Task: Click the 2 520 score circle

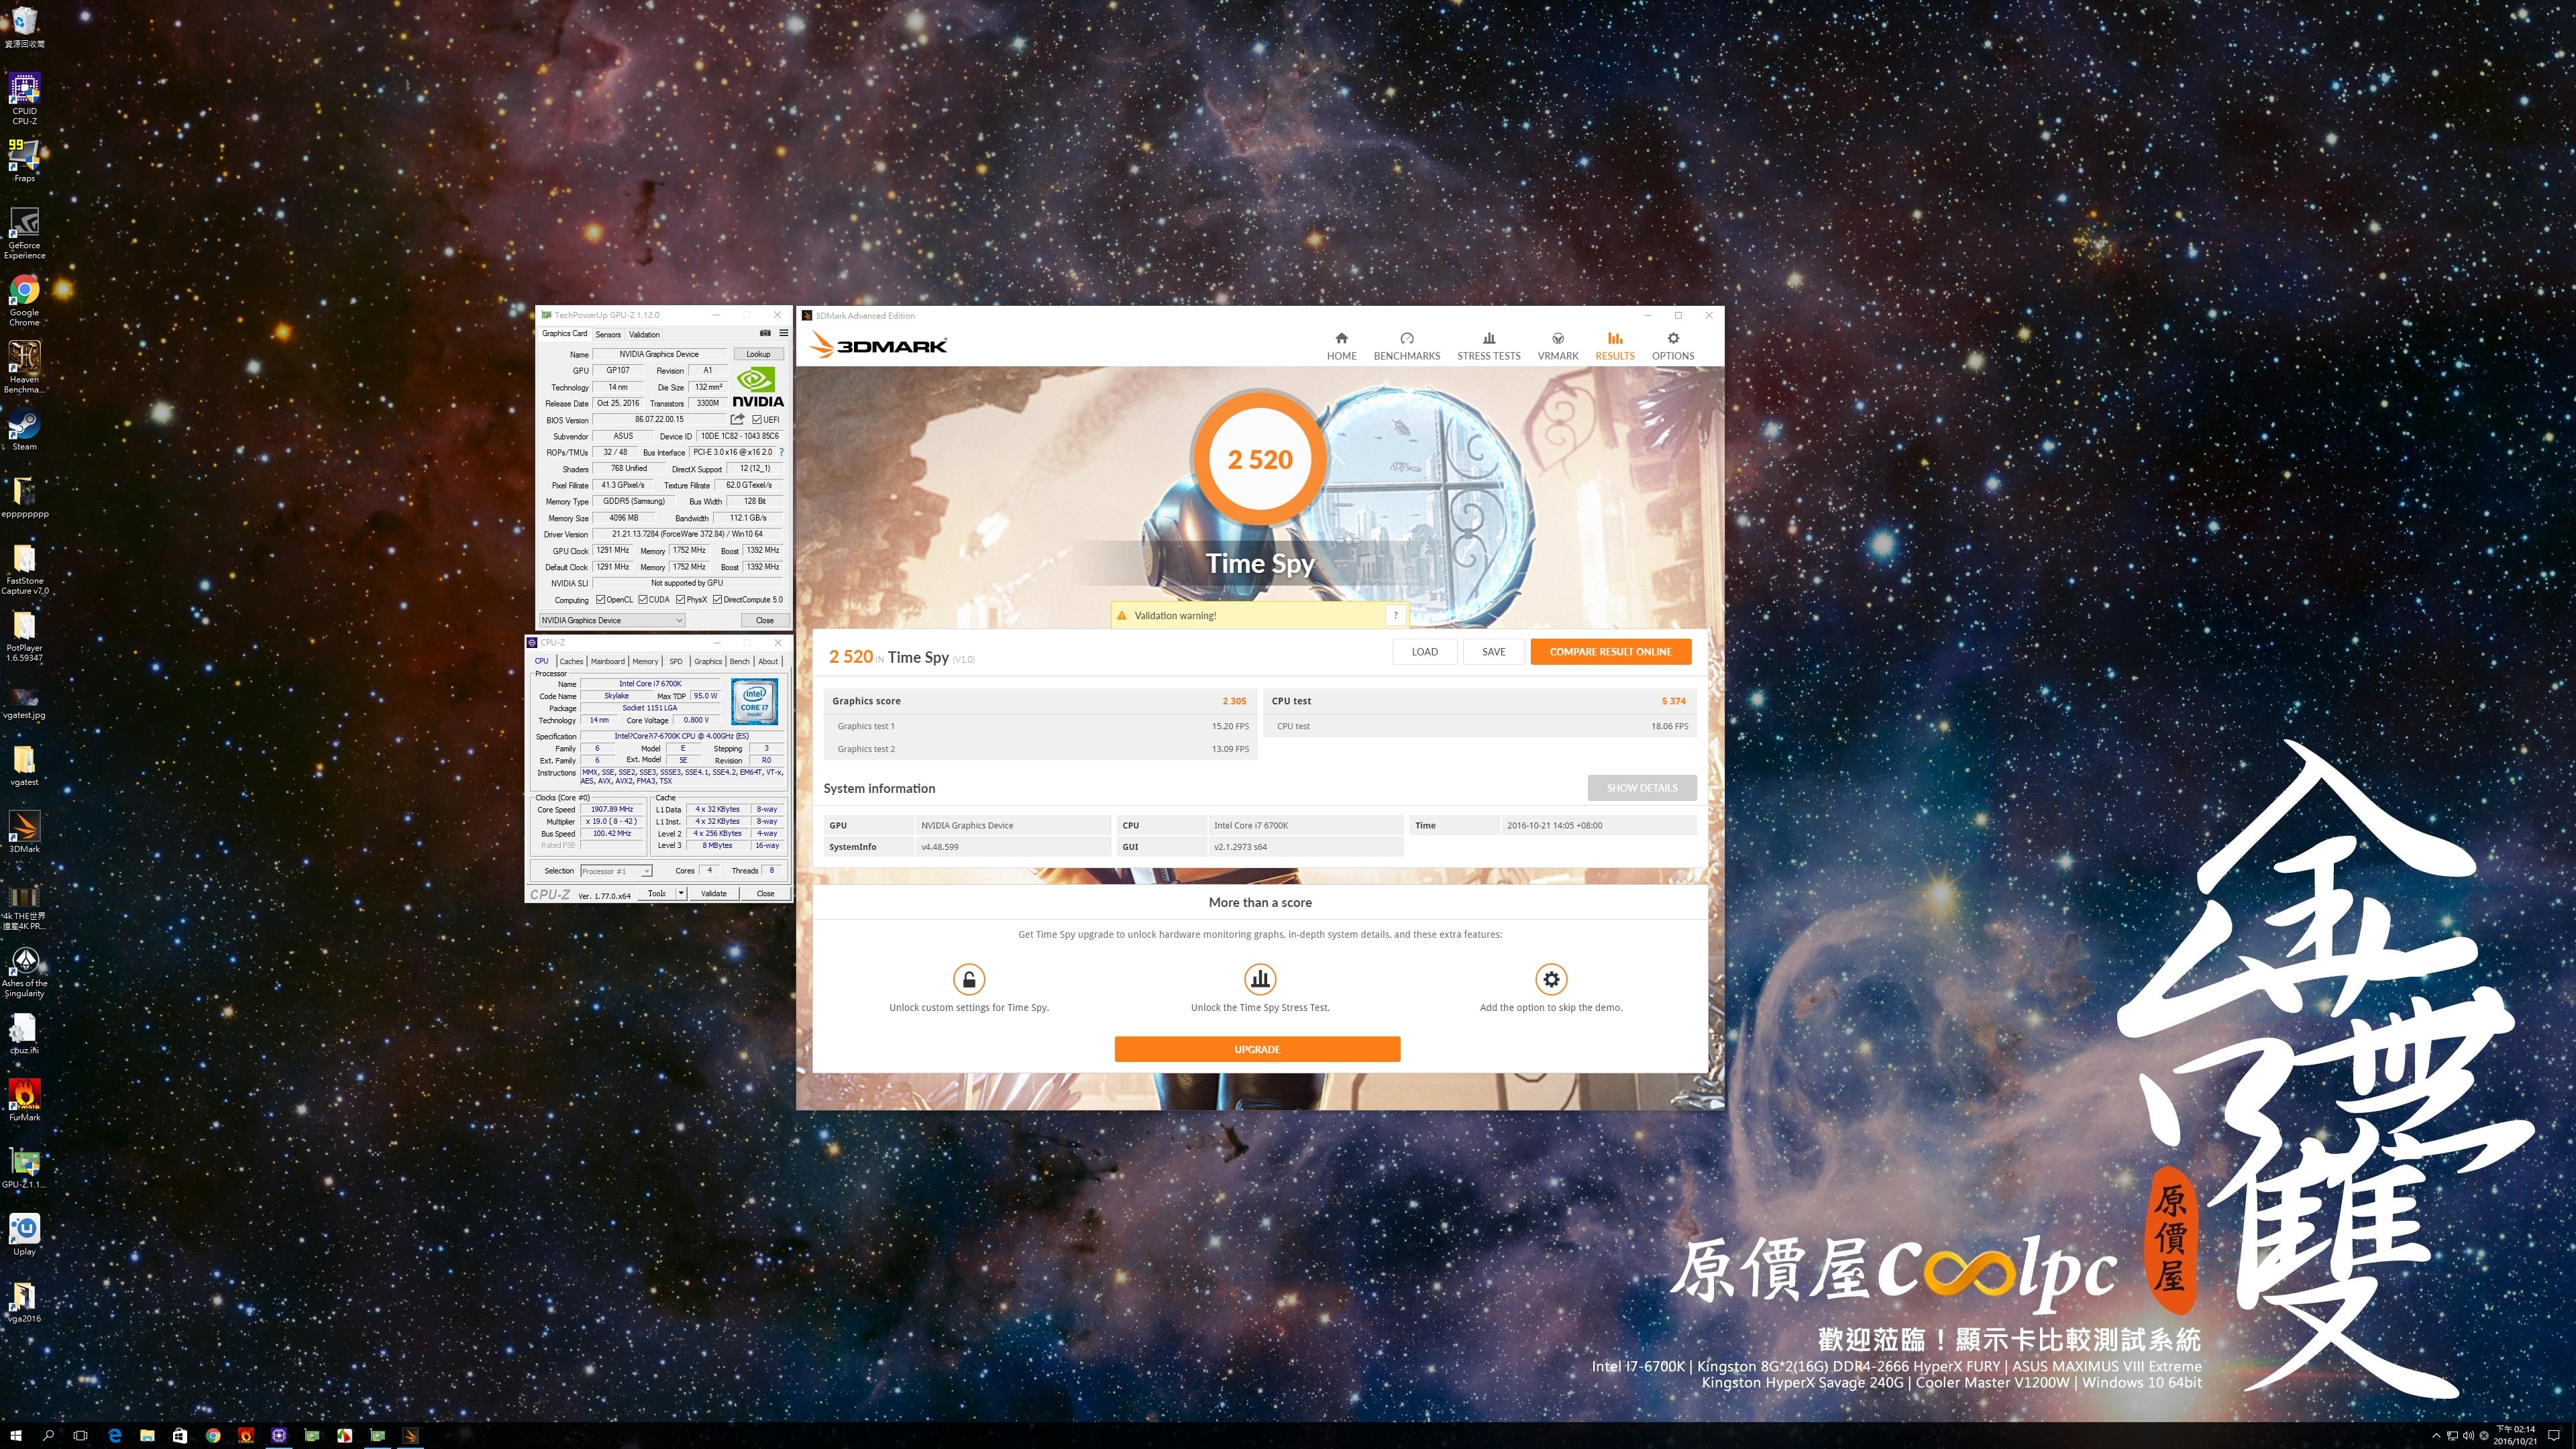Action: (x=1259, y=458)
